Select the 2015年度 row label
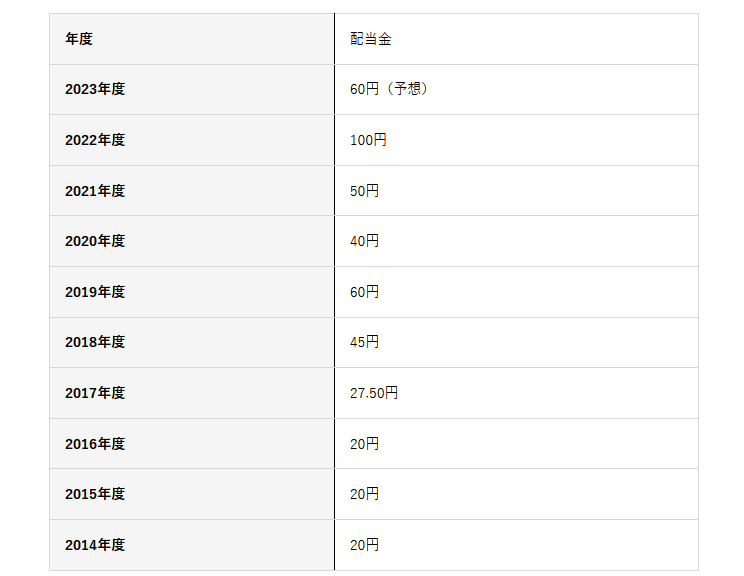 tap(95, 494)
